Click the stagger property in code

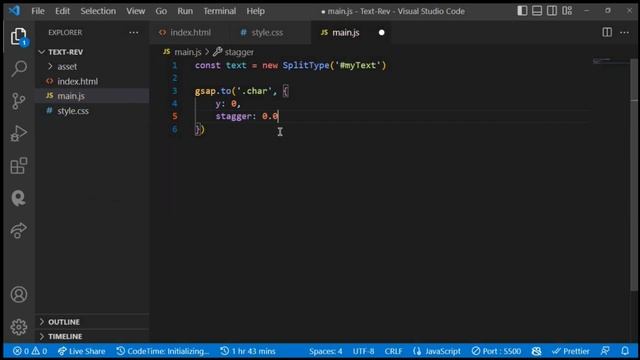tap(233, 116)
